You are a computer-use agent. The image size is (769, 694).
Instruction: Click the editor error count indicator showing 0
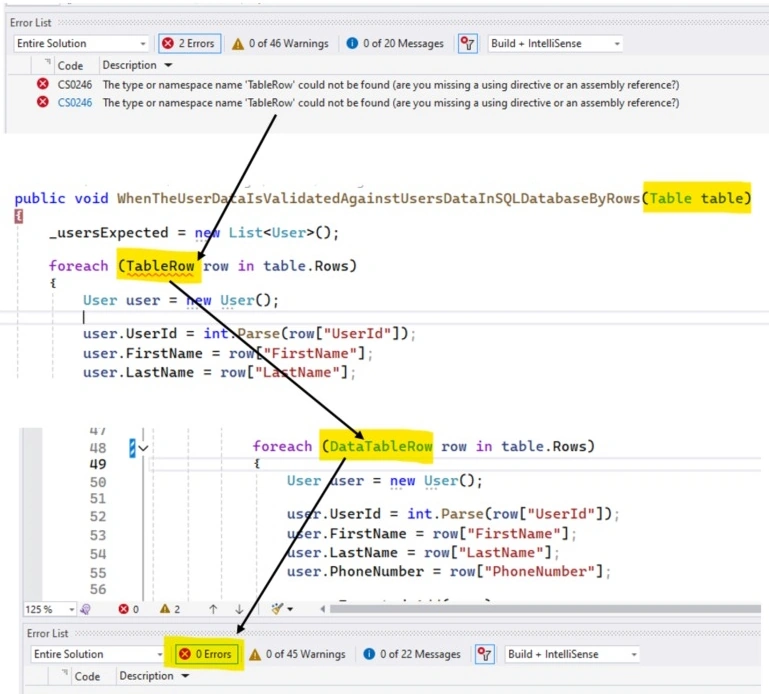pyautogui.click(x=129, y=609)
